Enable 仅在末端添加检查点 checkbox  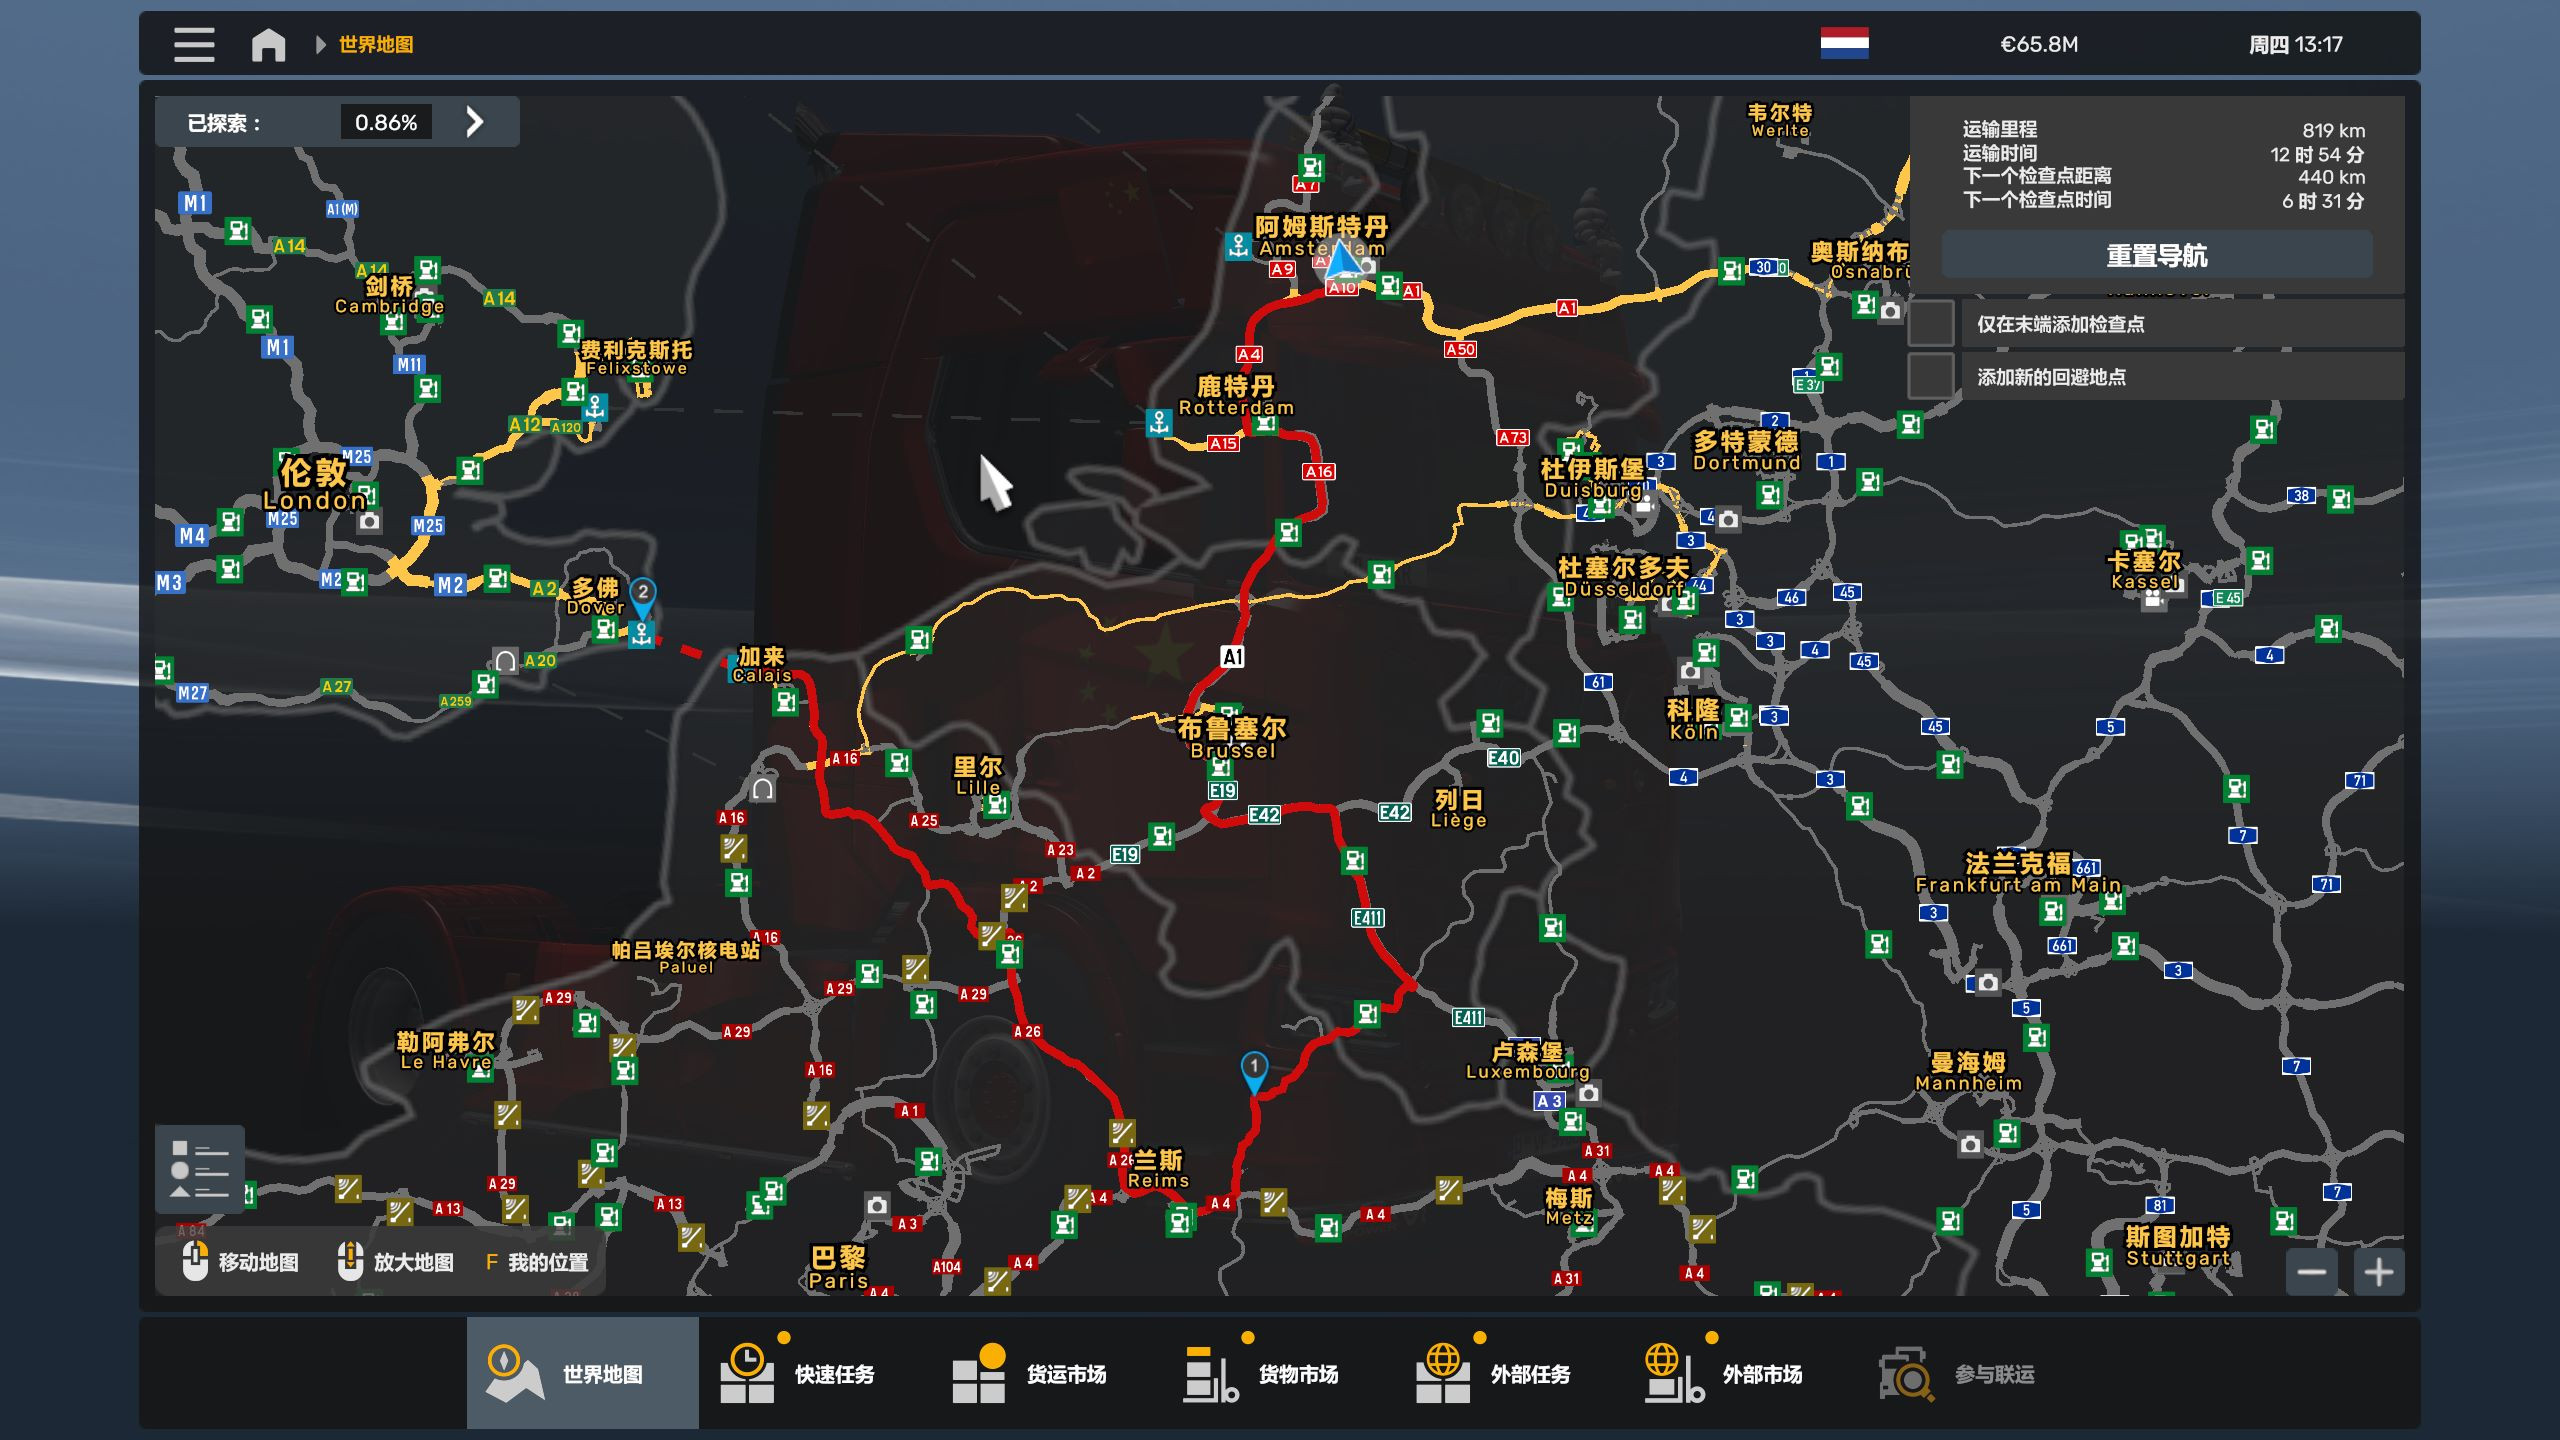pos(1931,324)
